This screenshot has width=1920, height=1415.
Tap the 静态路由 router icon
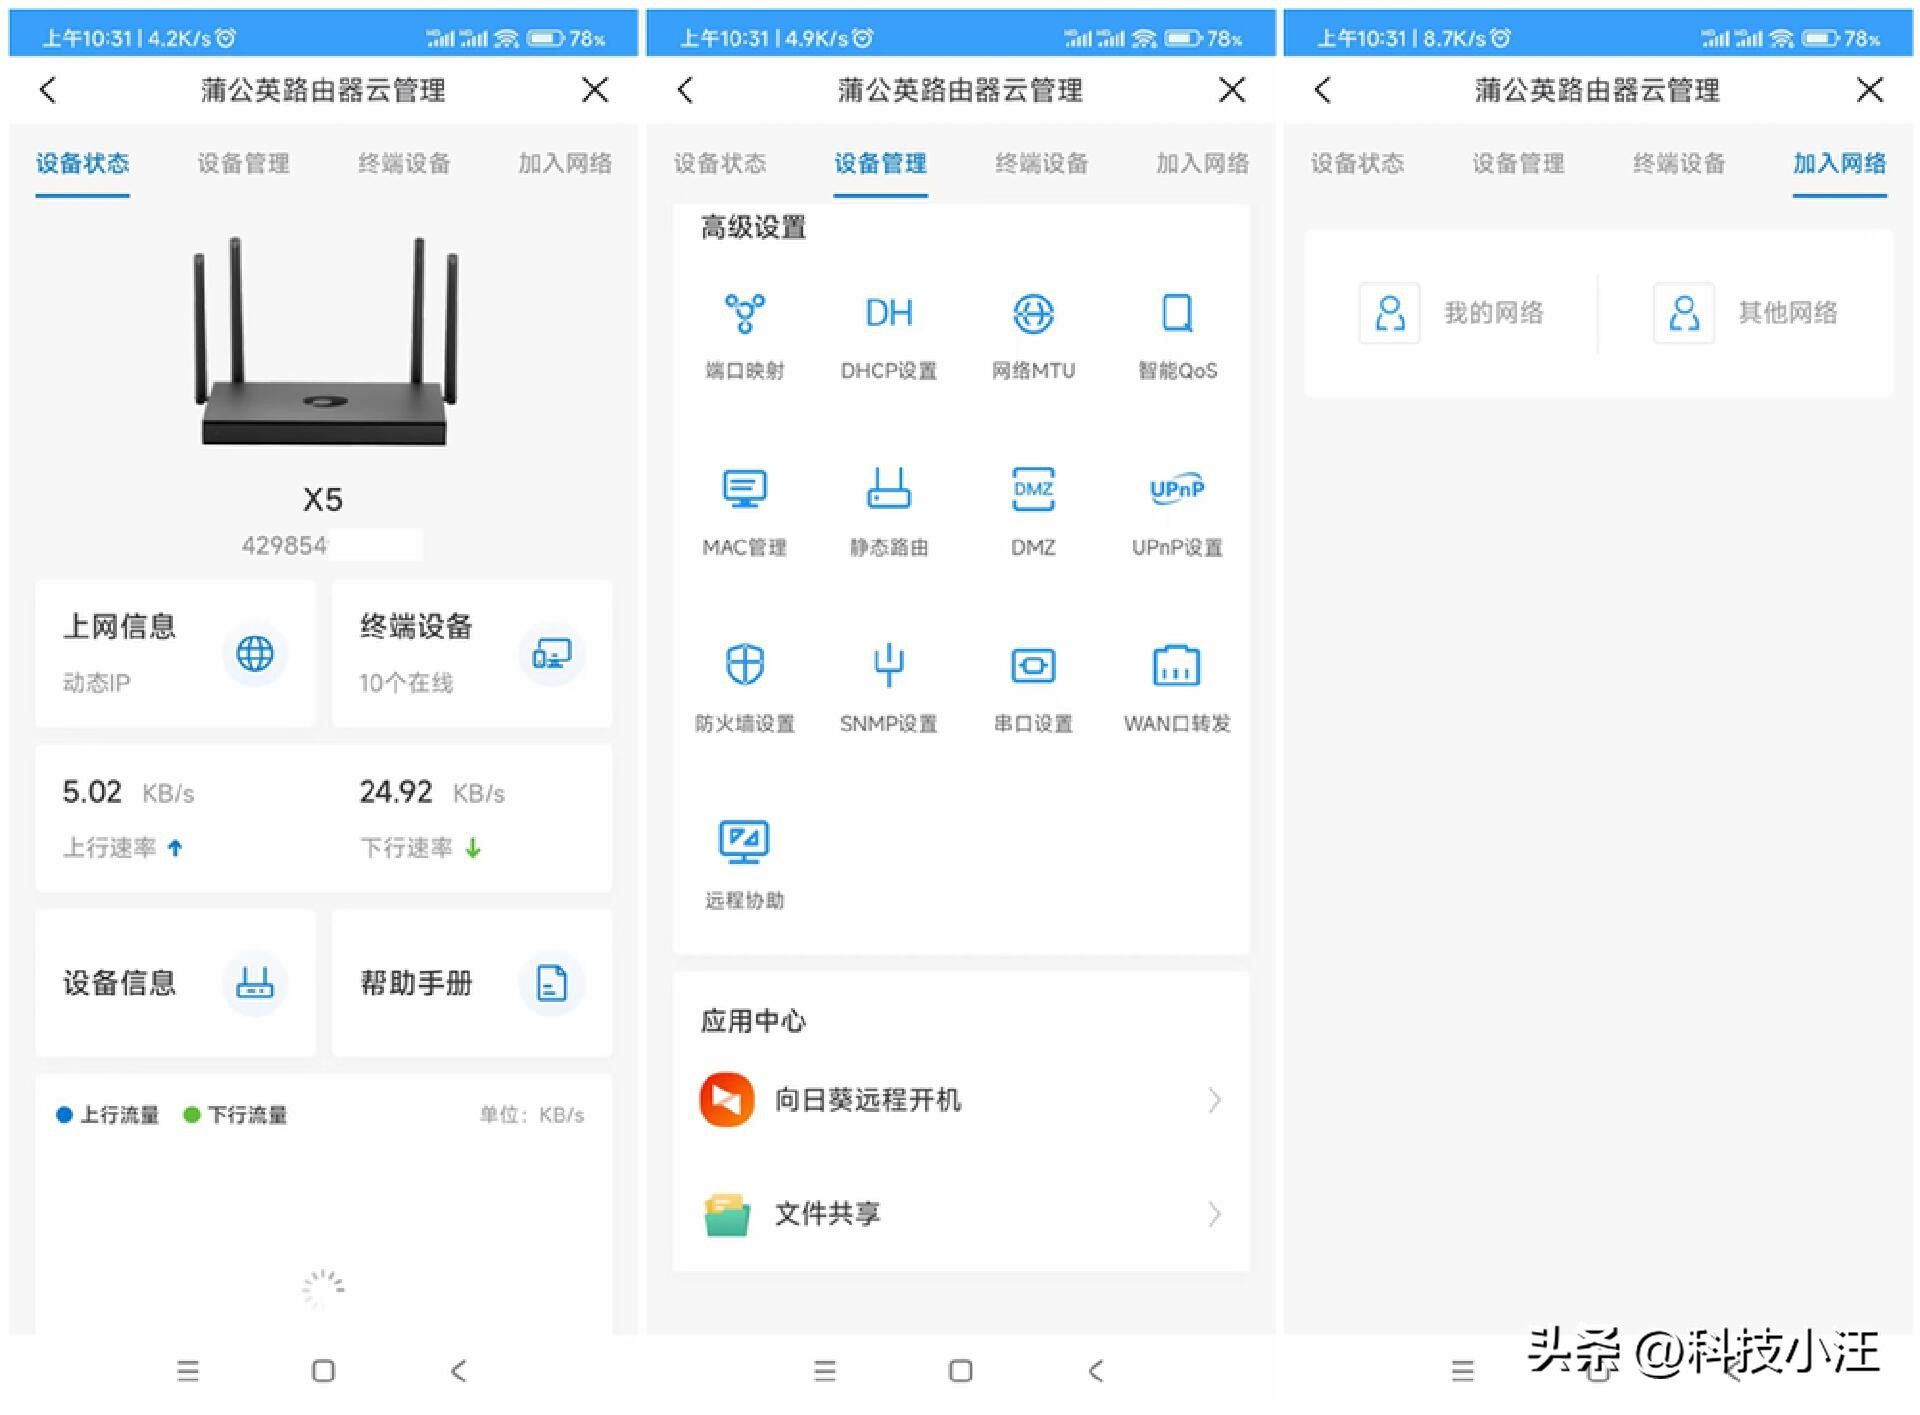coord(888,490)
